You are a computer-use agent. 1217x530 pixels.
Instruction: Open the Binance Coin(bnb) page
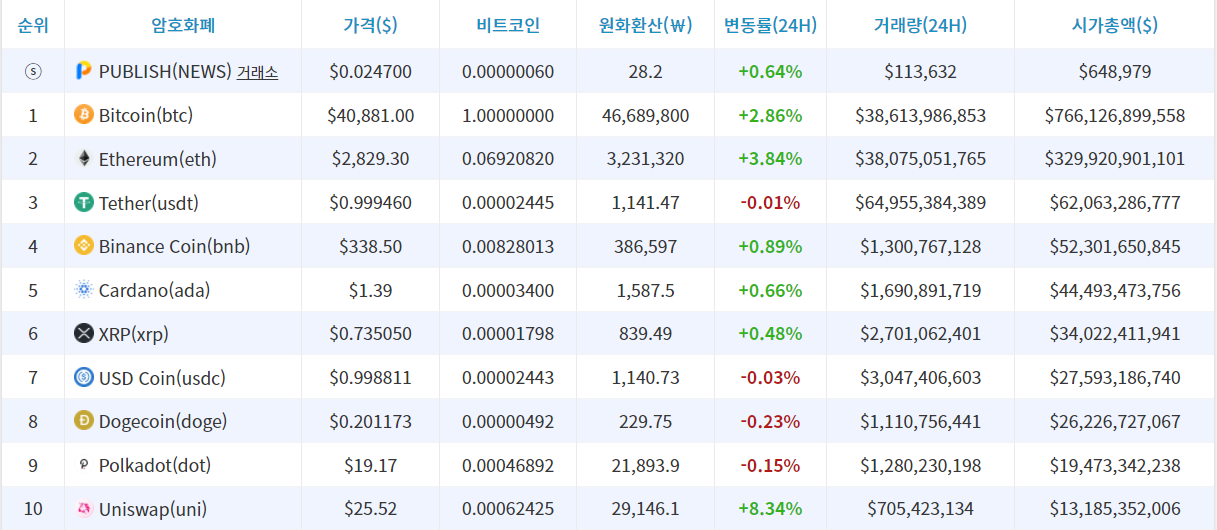[174, 247]
